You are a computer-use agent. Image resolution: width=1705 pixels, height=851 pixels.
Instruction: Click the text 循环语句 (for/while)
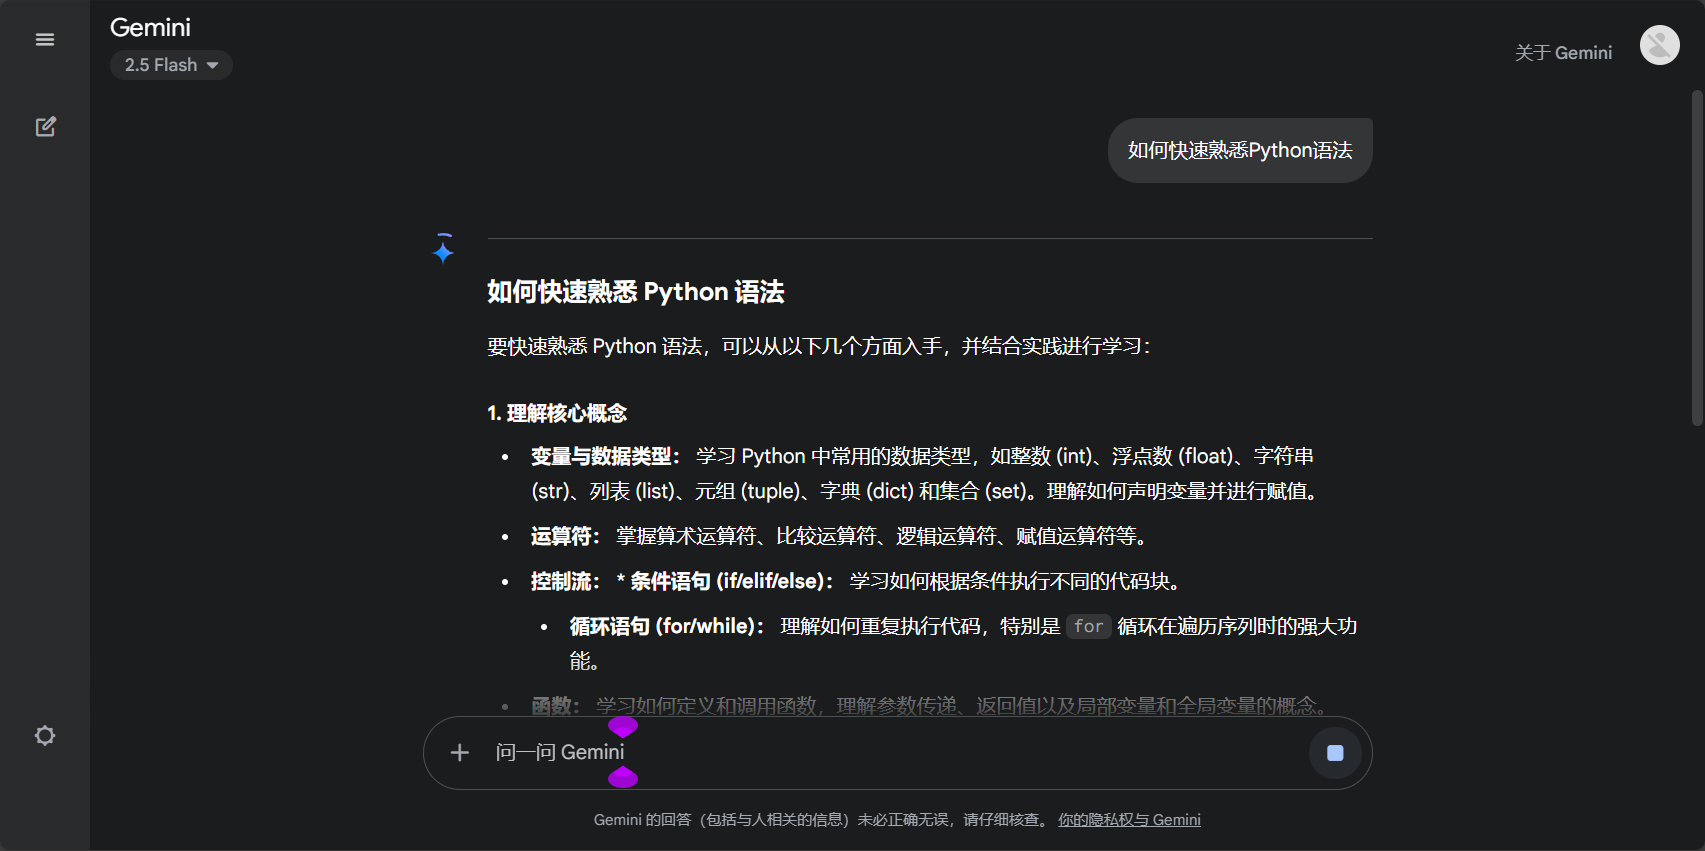click(x=667, y=627)
